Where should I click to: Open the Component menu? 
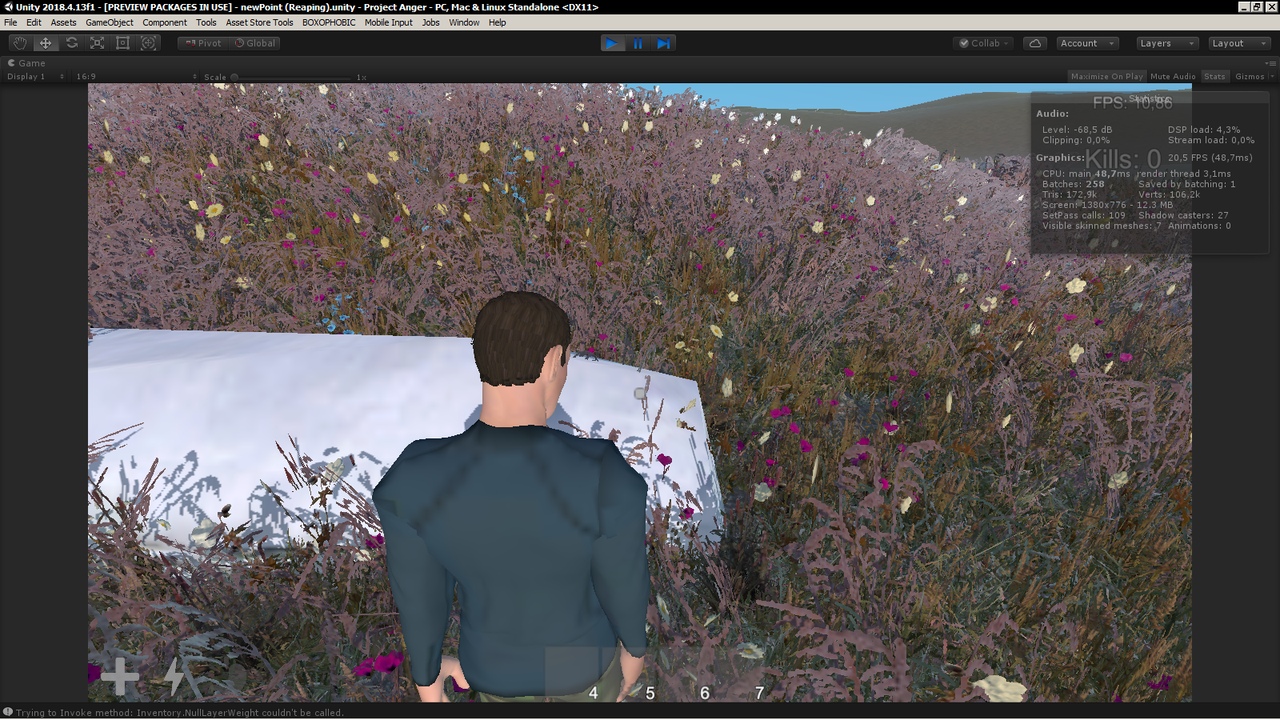click(x=165, y=22)
